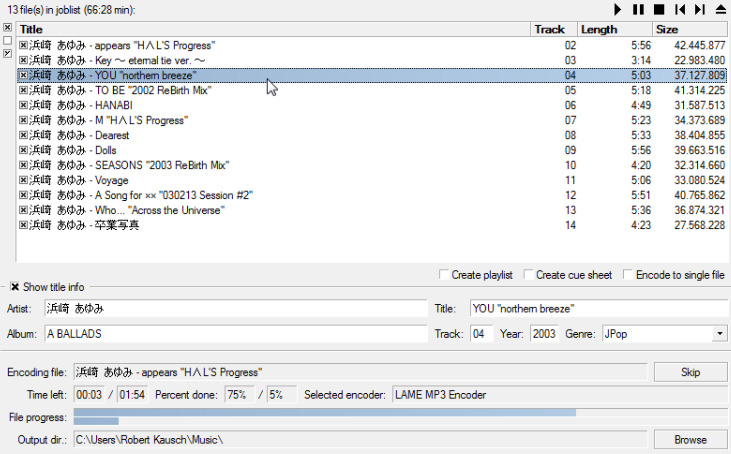Uncheck the A Song for xx checkbox
This screenshot has width=731, height=454.
pyautogui.click(x=23, y=195)
